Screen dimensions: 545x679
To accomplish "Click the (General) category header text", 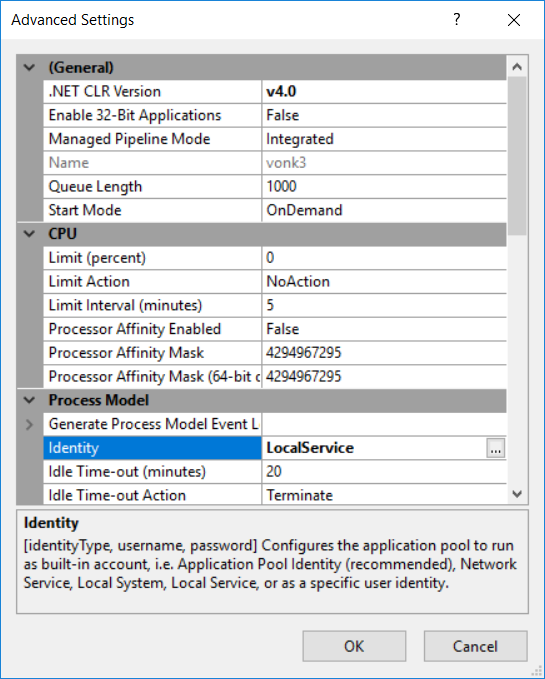I will 81,68.
